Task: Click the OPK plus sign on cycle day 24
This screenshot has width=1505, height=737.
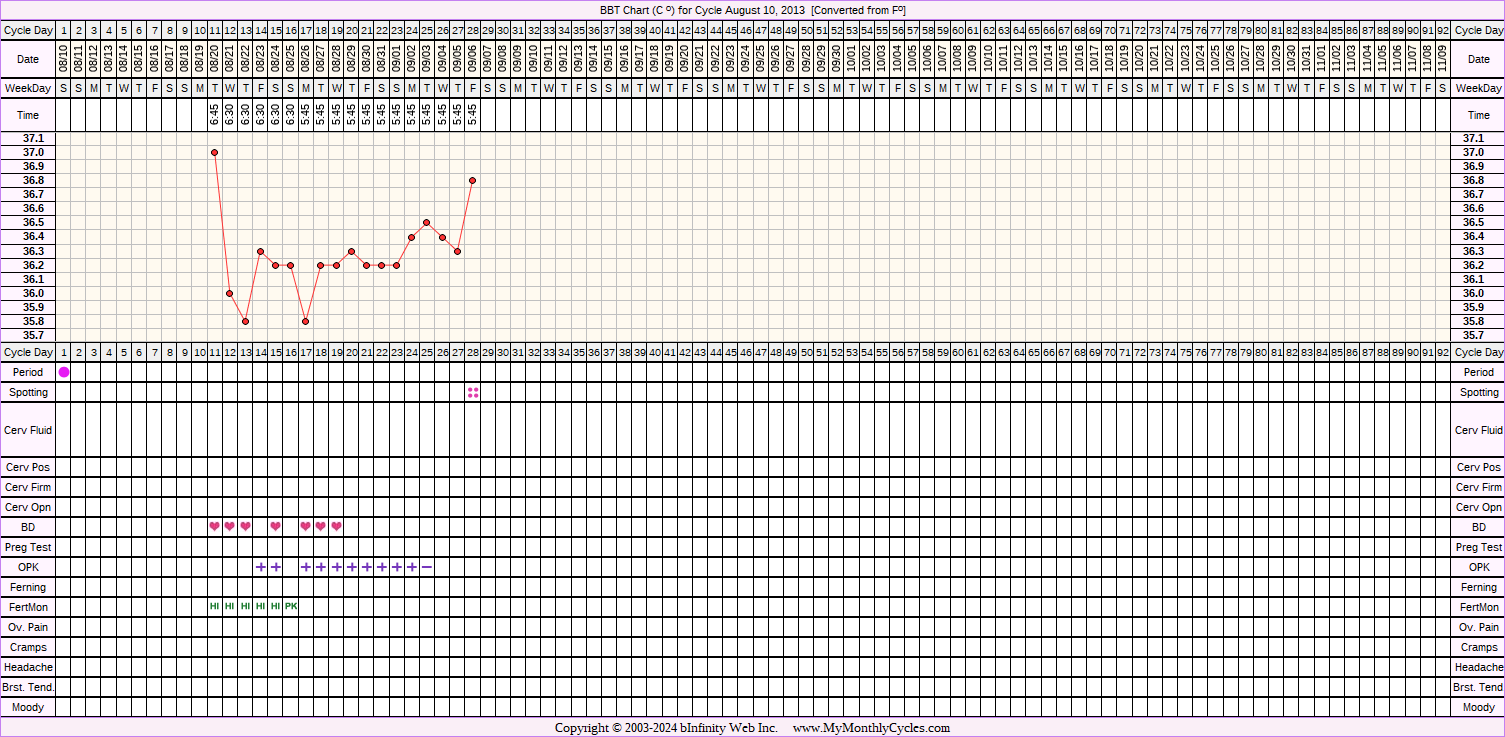Action: pos(412,567)
